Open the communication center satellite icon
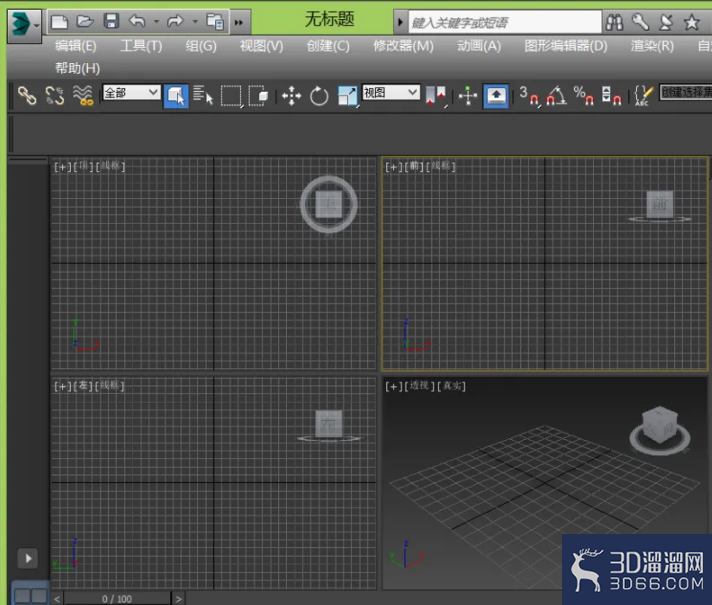The image size is (712, 605). [666, 22]
